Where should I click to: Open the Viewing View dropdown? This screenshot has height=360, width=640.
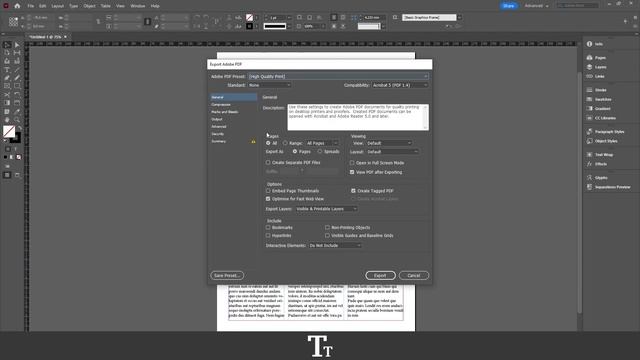point(389,143)
